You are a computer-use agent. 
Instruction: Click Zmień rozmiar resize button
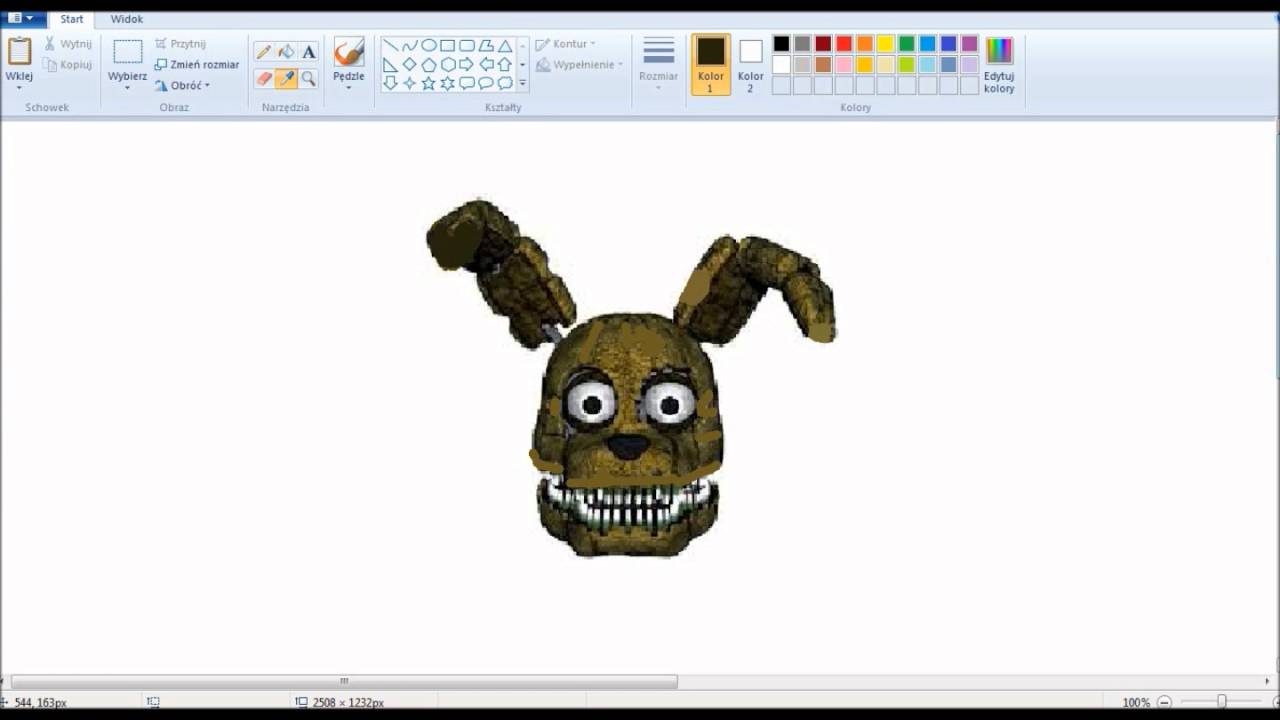coord(197,65)
